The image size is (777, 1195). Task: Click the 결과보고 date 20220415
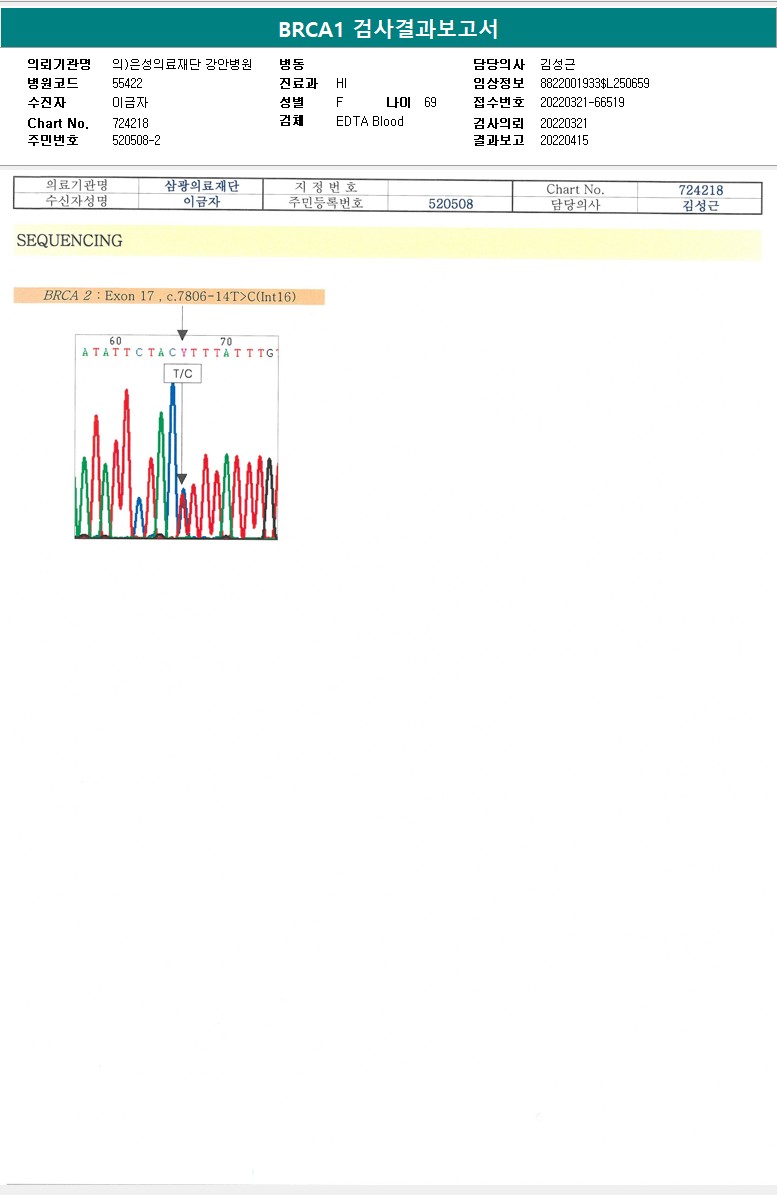click(564, 140)
